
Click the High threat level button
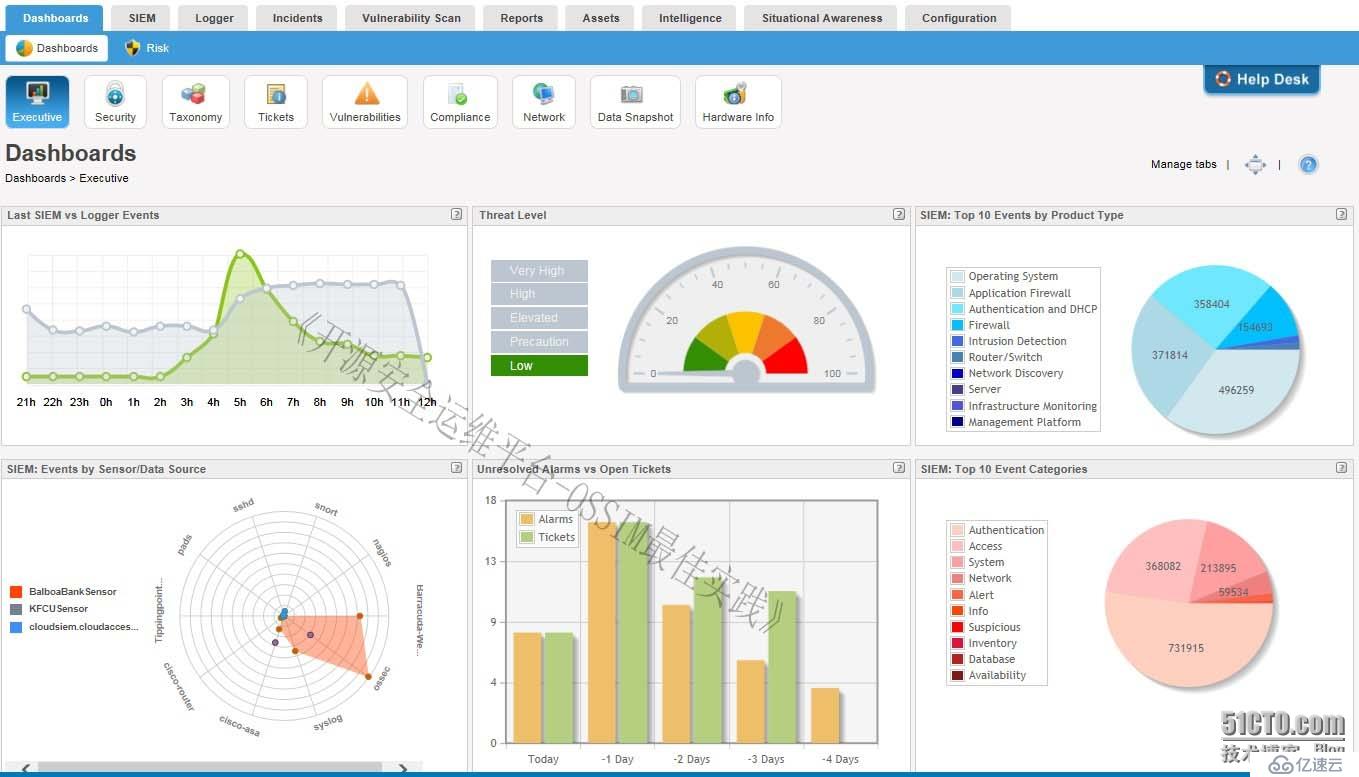[539, 294]
